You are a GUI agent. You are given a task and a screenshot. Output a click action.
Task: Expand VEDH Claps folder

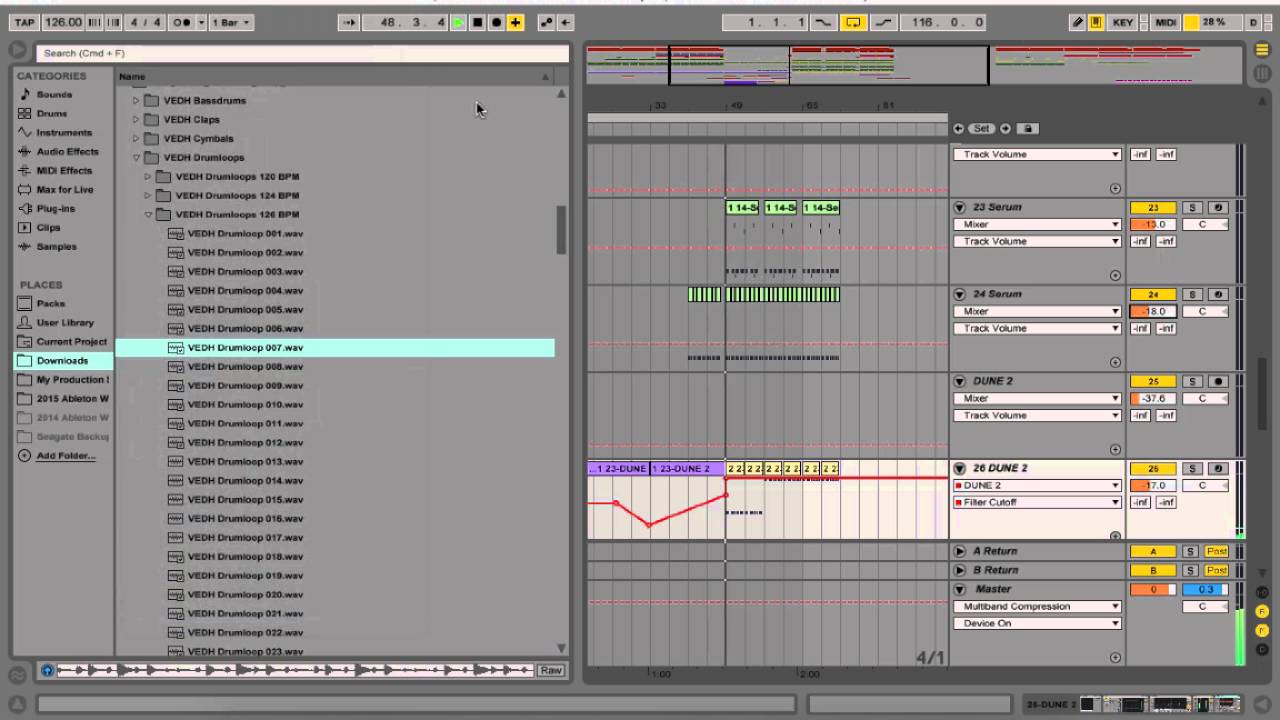click(137, 120)
